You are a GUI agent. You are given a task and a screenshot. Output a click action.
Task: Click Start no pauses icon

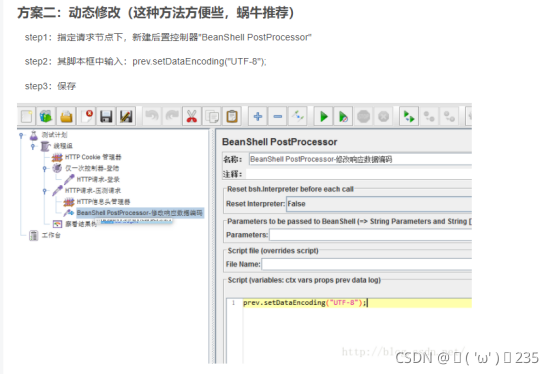coord(343,116)
